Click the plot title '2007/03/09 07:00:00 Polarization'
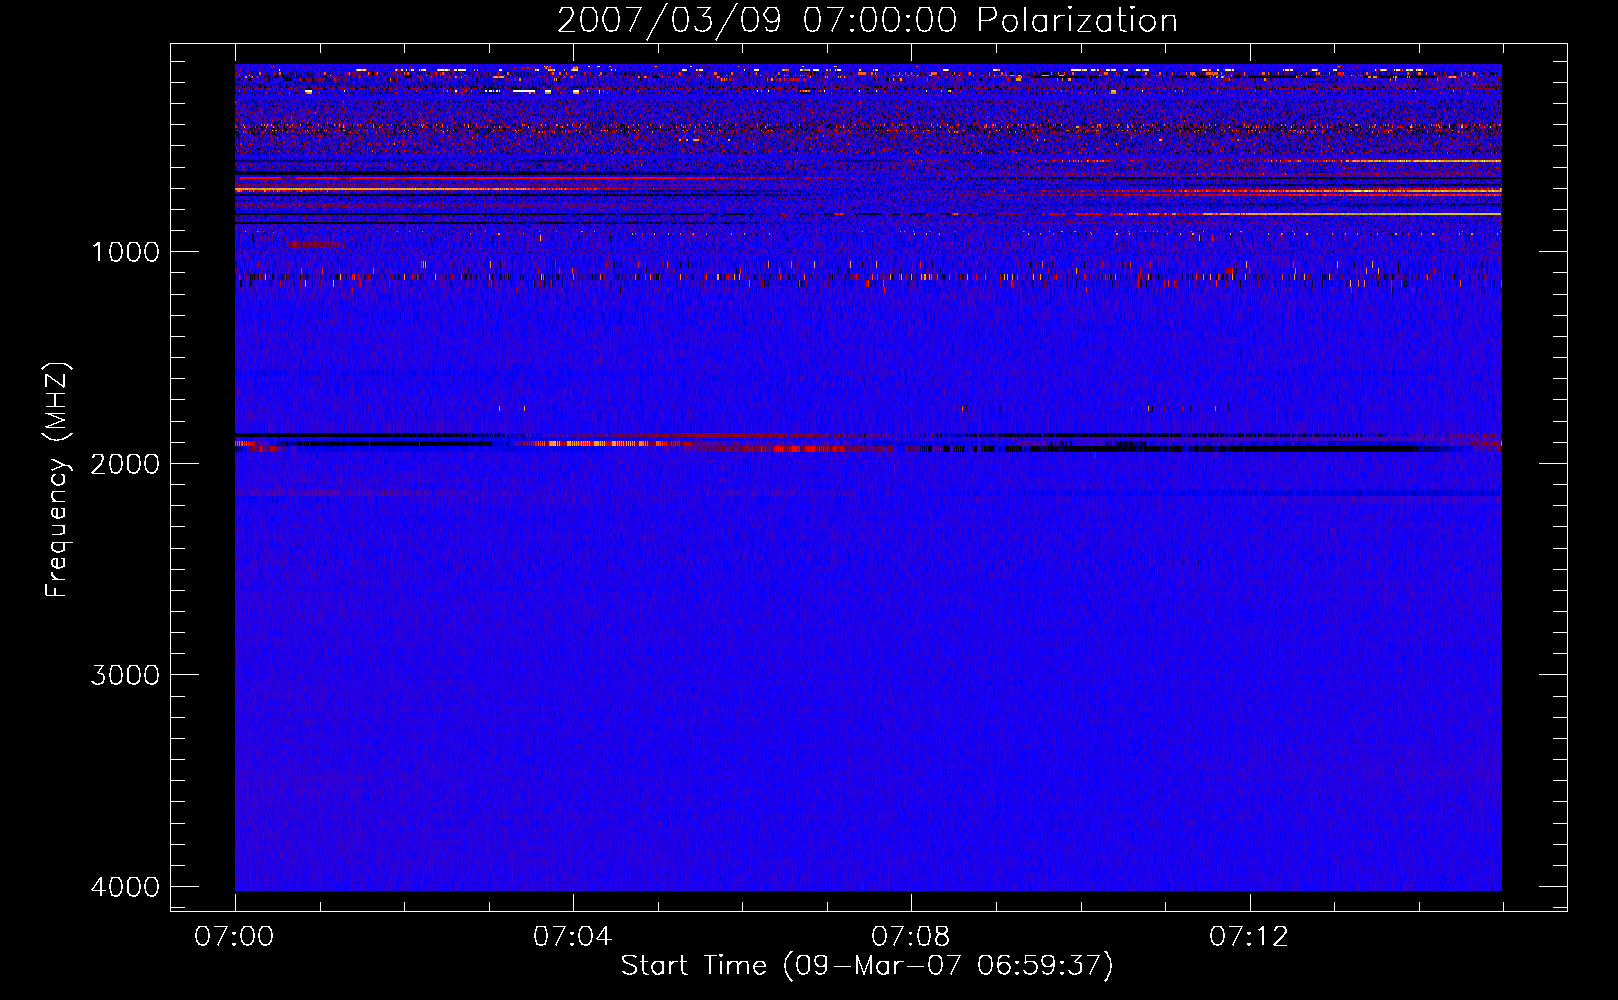 (x=867, y=21)
